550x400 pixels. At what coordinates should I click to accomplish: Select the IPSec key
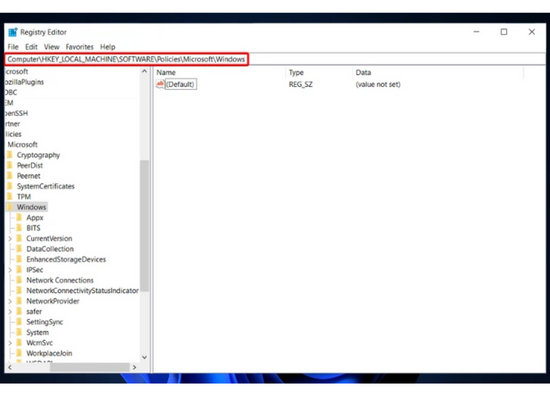click(x=34, y=270)
